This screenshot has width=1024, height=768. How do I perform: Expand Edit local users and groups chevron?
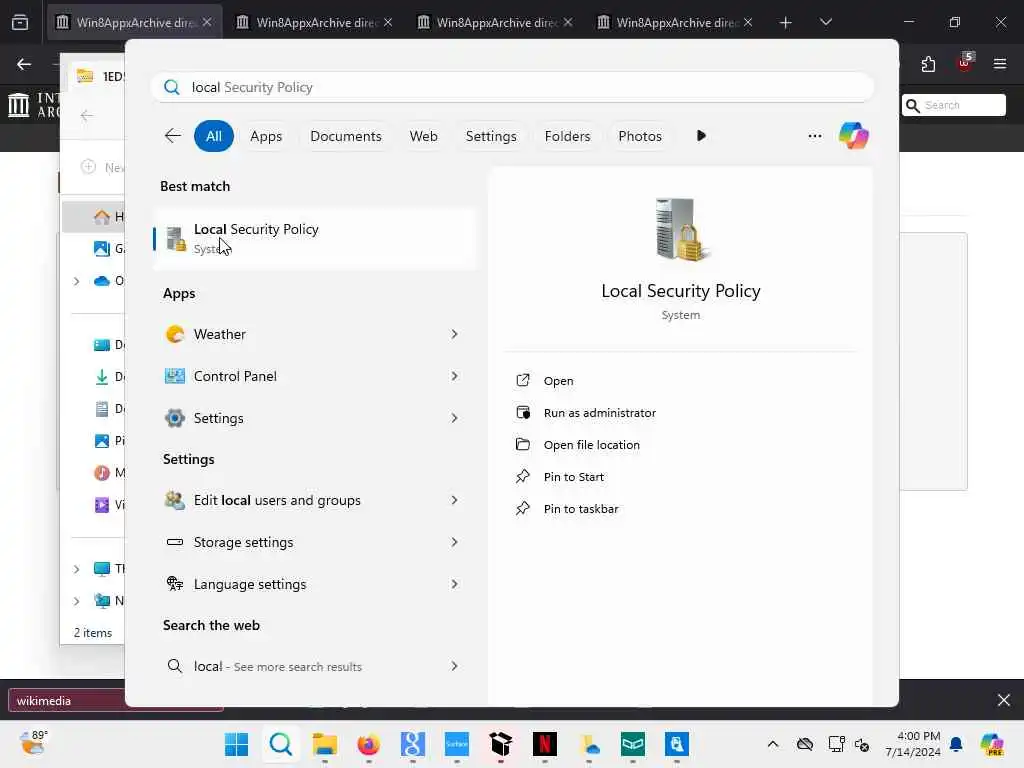coord(455,500)
